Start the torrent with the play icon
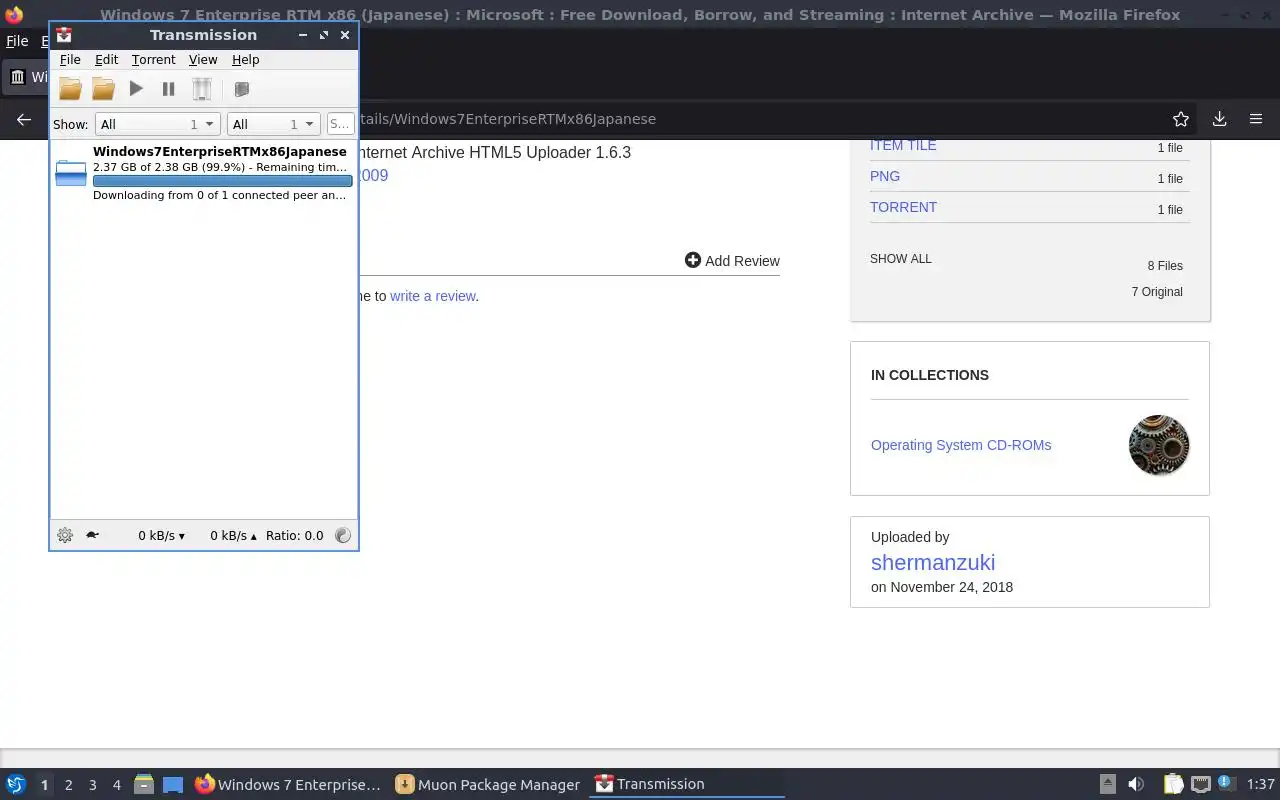This screenshot has width=1280, height=800. (x=136, y=89)
